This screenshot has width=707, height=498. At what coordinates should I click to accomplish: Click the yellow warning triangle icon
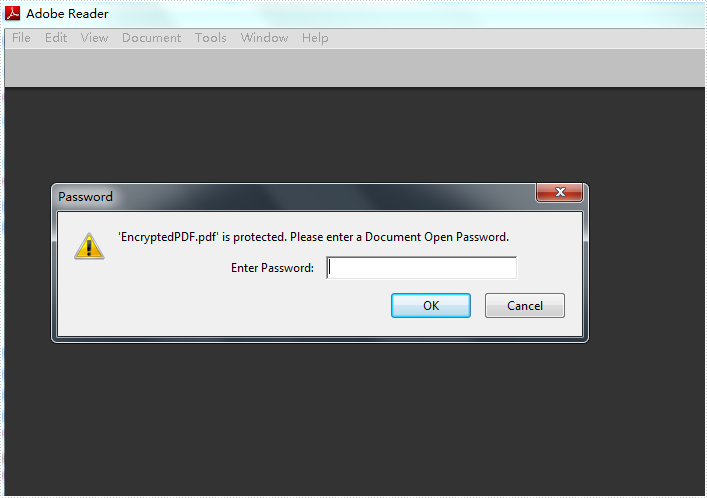[x=89, y=246]
